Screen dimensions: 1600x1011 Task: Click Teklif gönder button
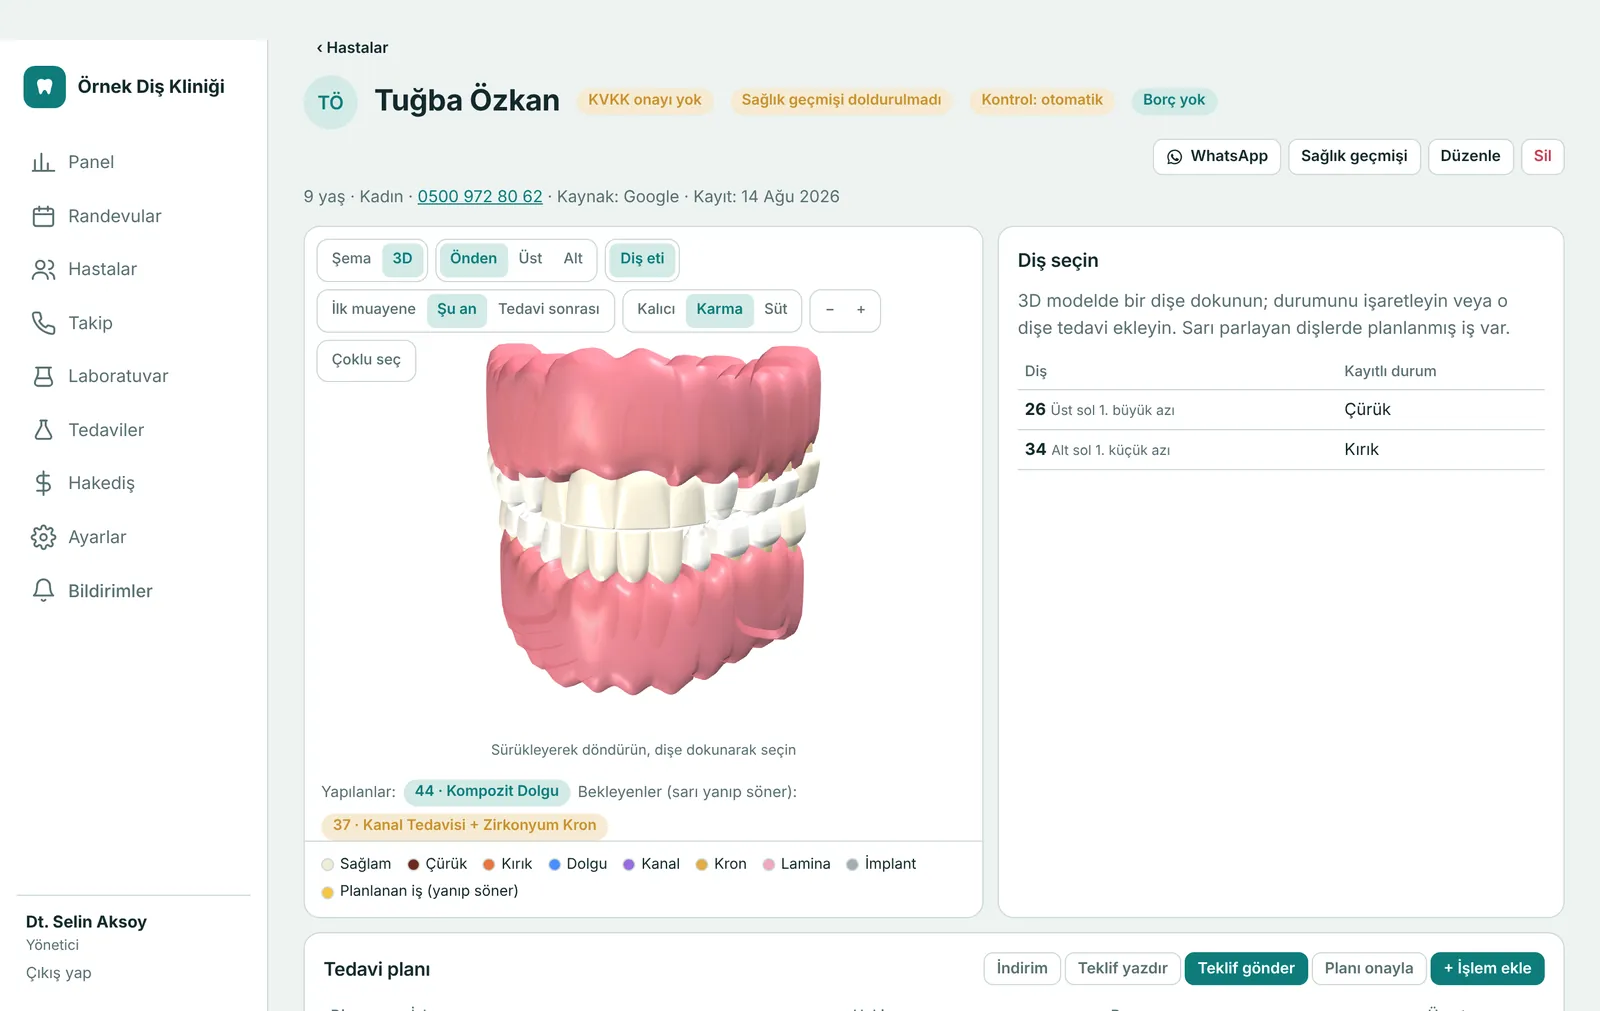tap(1246, 969)
